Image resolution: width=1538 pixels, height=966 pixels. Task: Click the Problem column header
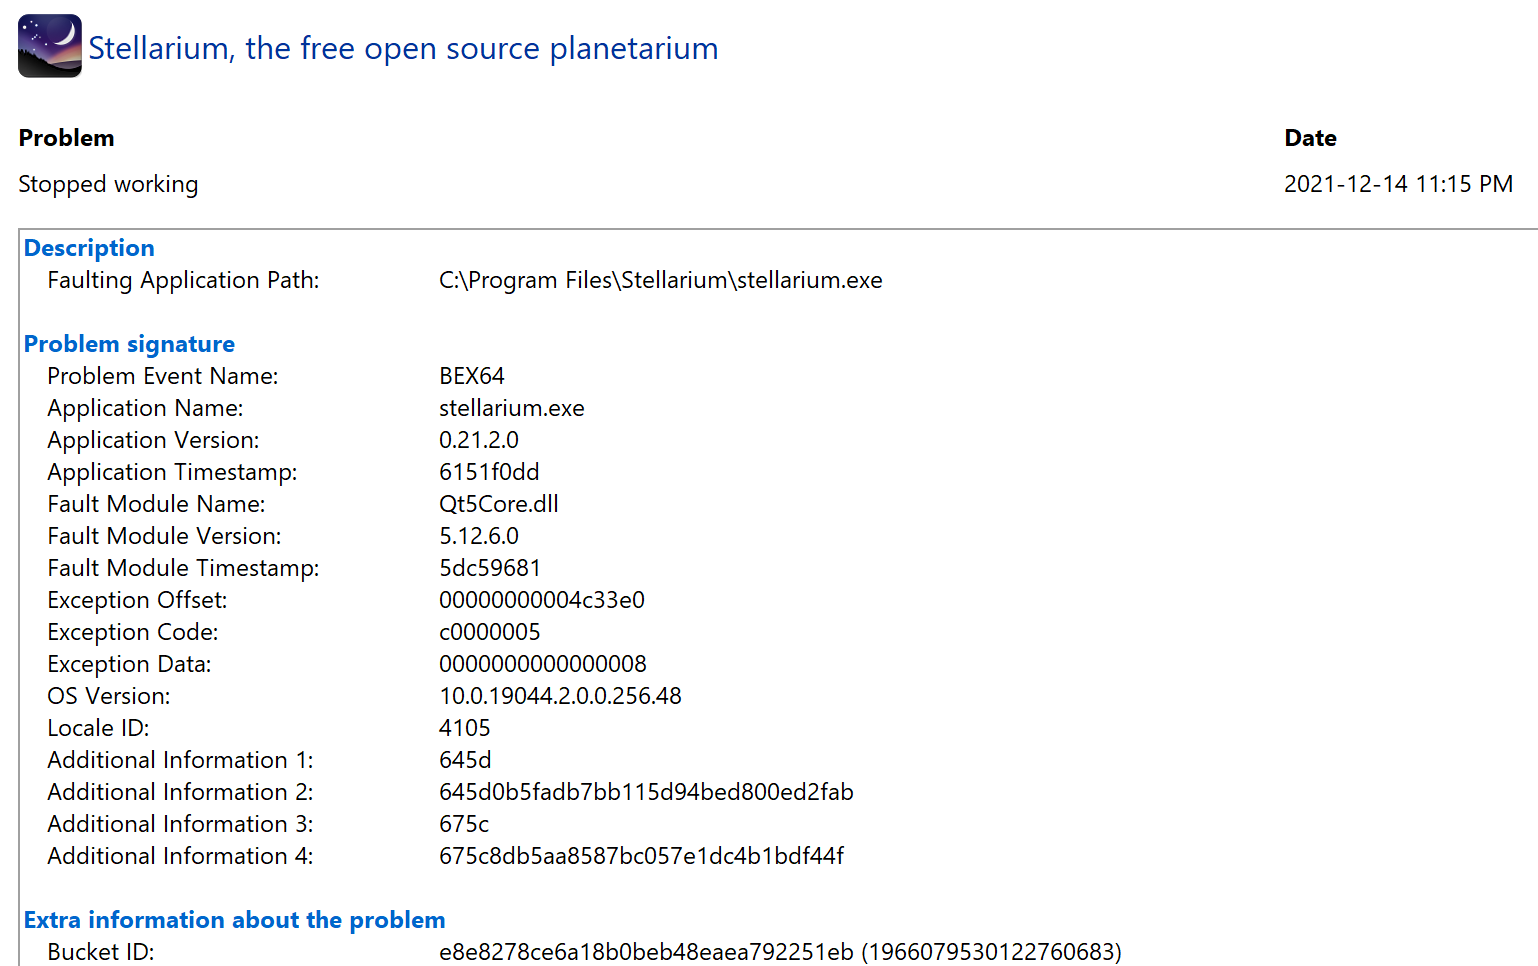tap(66, 138)
